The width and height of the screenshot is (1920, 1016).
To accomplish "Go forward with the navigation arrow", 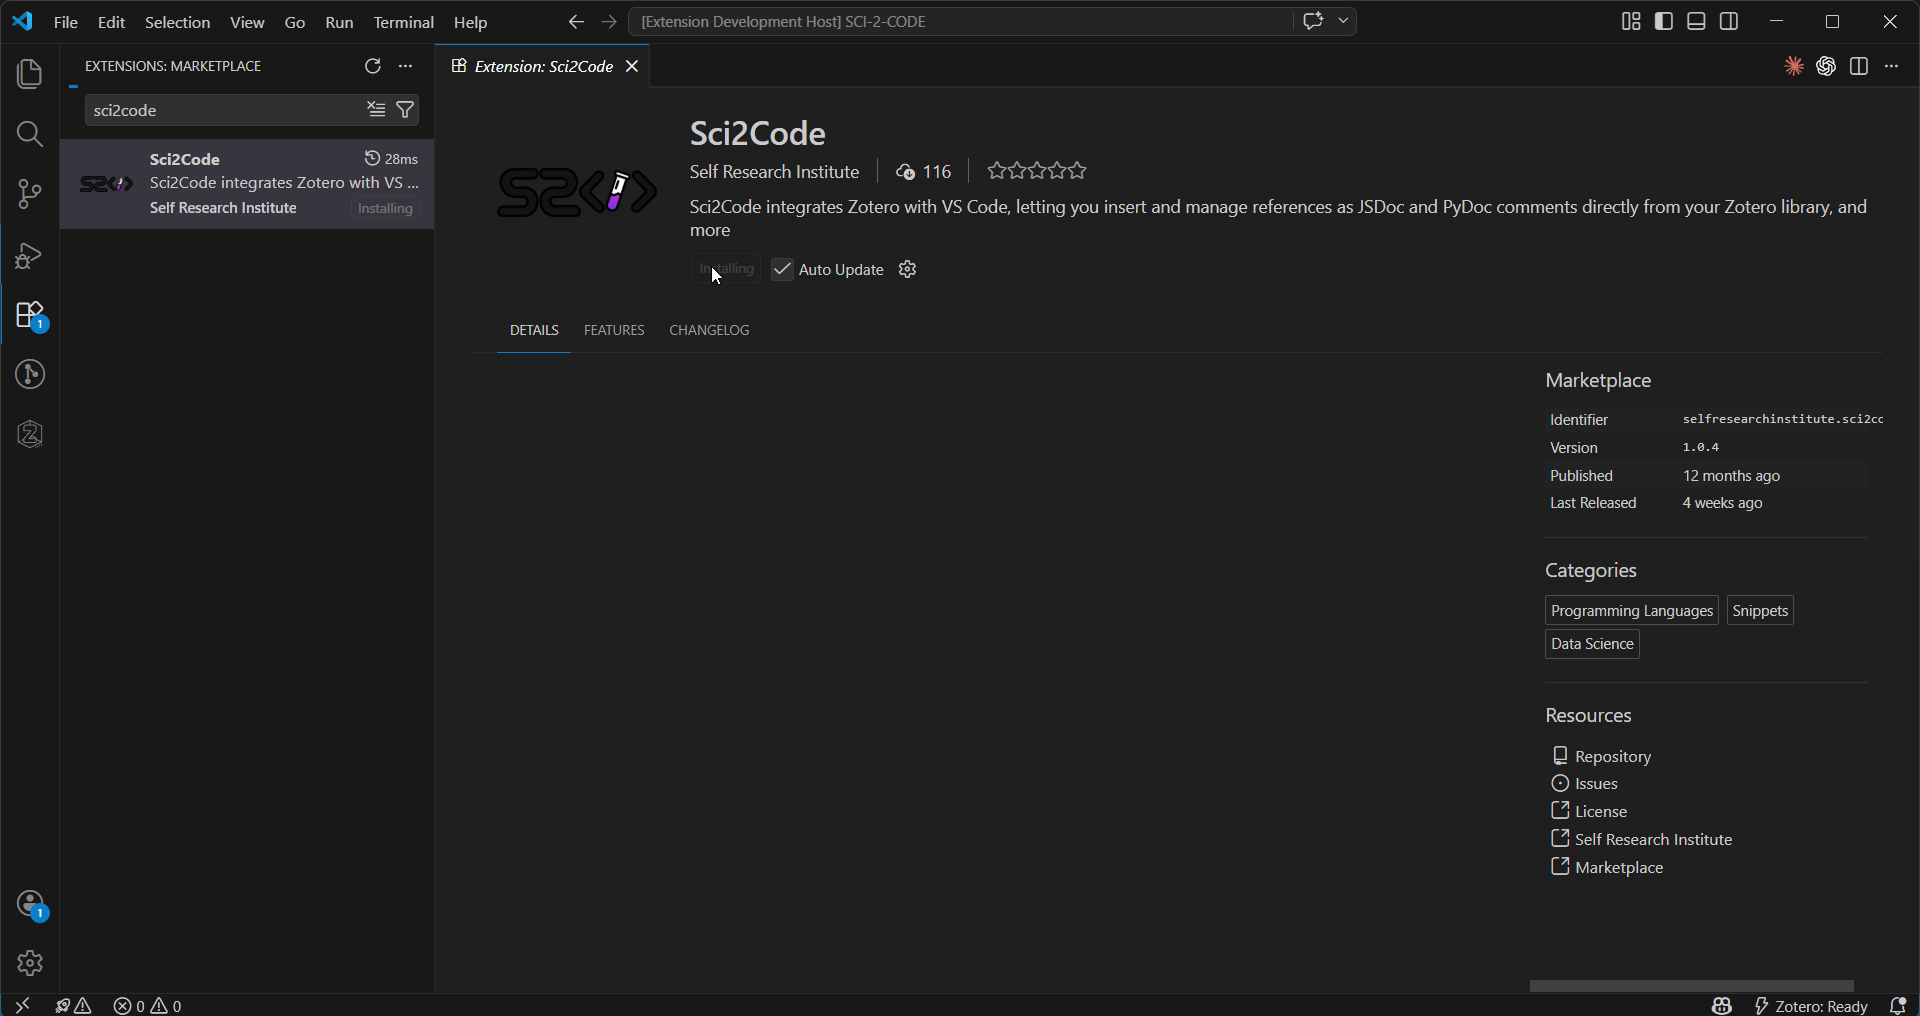I will pos(609,21).
